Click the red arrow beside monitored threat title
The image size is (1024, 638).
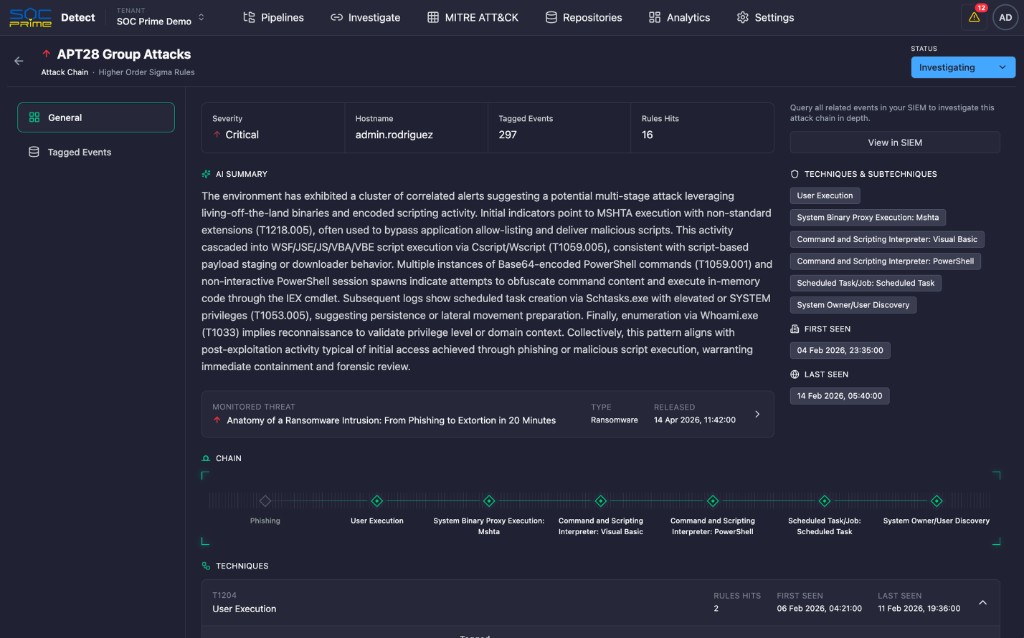pos(217,421)
